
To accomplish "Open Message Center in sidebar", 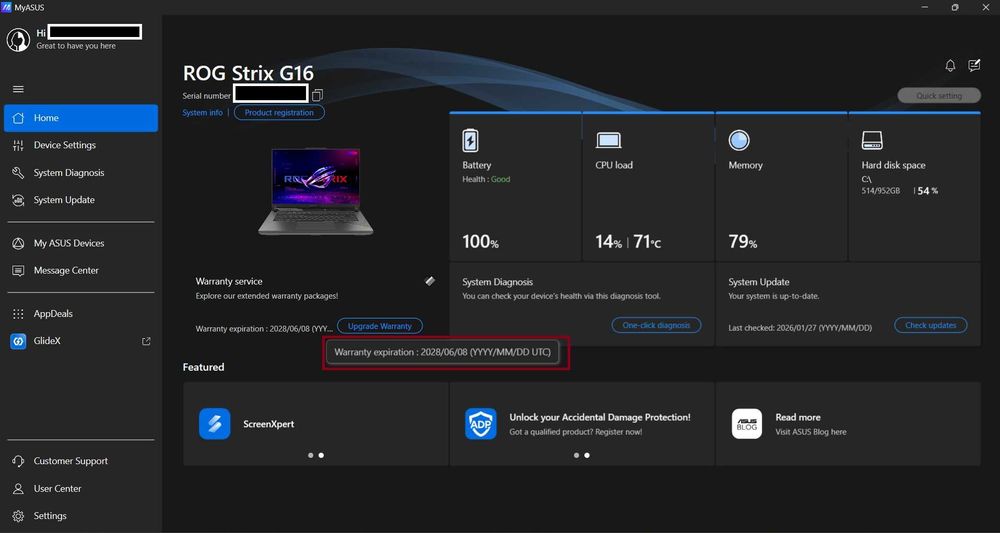I will (x=81, y=270).
